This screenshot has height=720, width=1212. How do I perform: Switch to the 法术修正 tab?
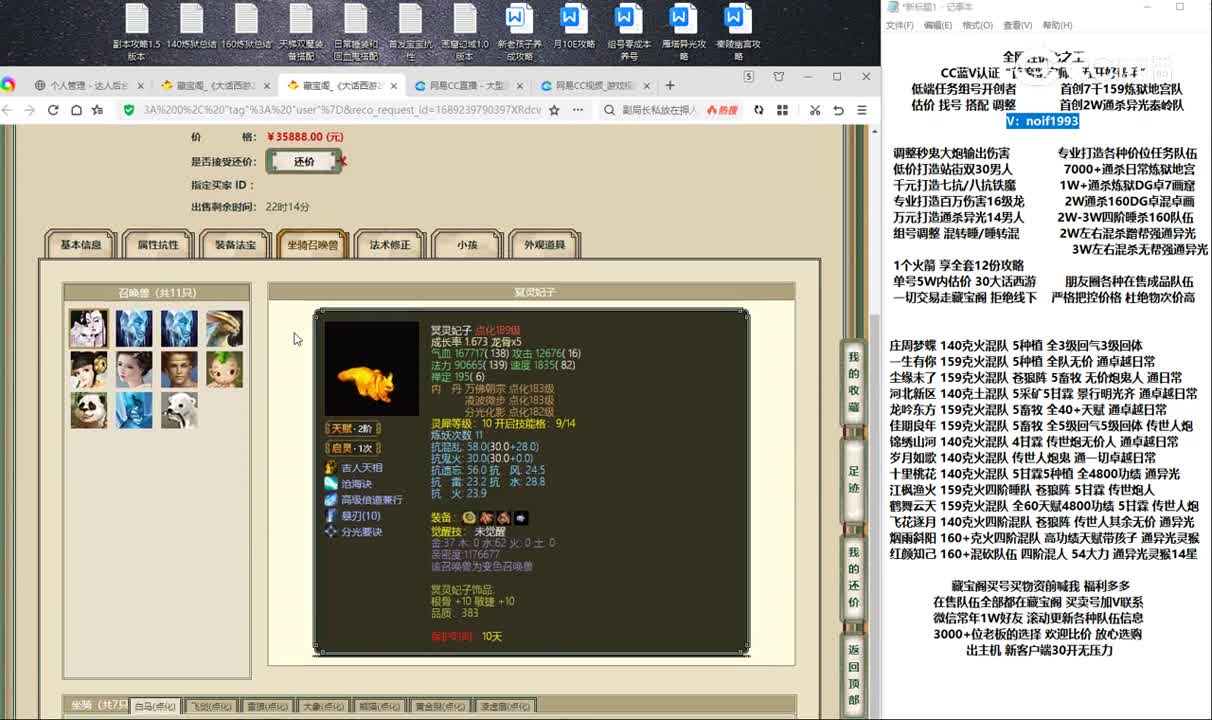(390, 245)
